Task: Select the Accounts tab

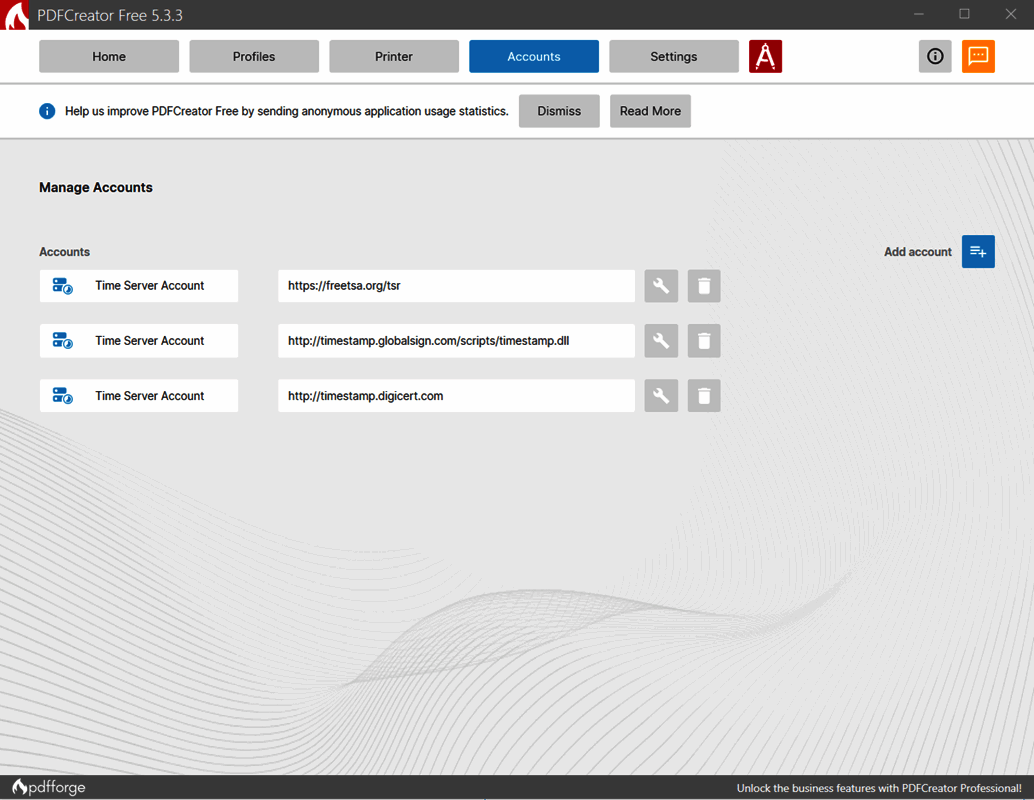Action: click(x=534, y=56)
